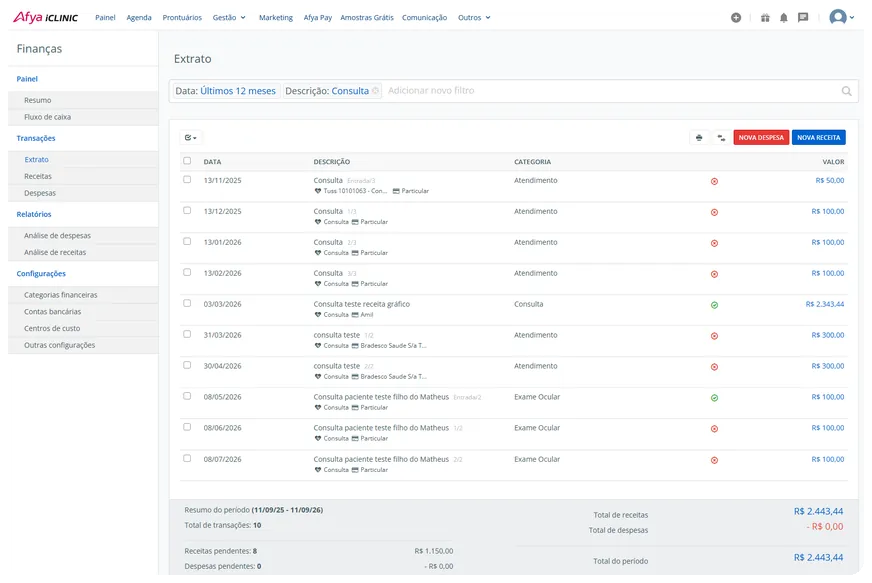Open the chat messages icon
The image size is (872, 583).
pos(803,18)
